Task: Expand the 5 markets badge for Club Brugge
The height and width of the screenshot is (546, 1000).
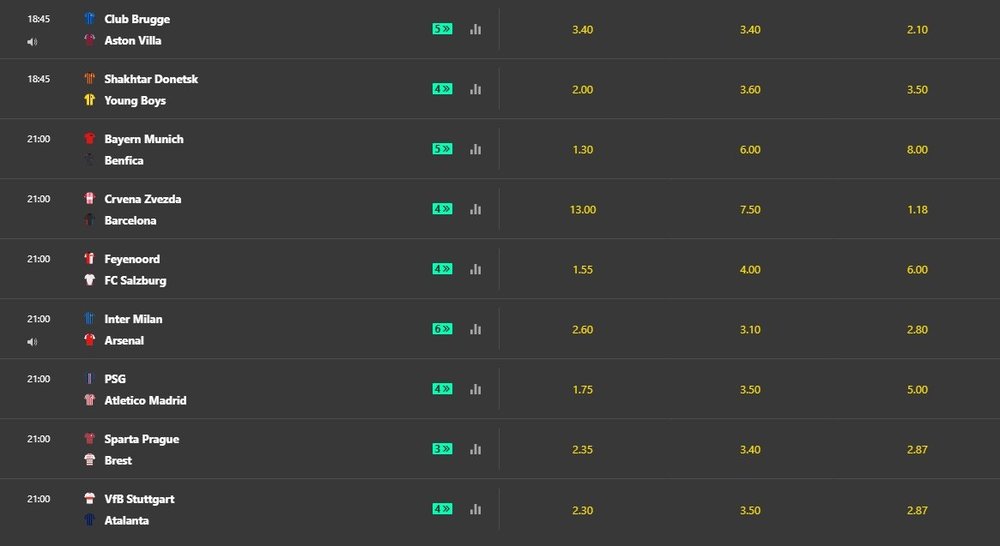Action: [x=442, y=29]
